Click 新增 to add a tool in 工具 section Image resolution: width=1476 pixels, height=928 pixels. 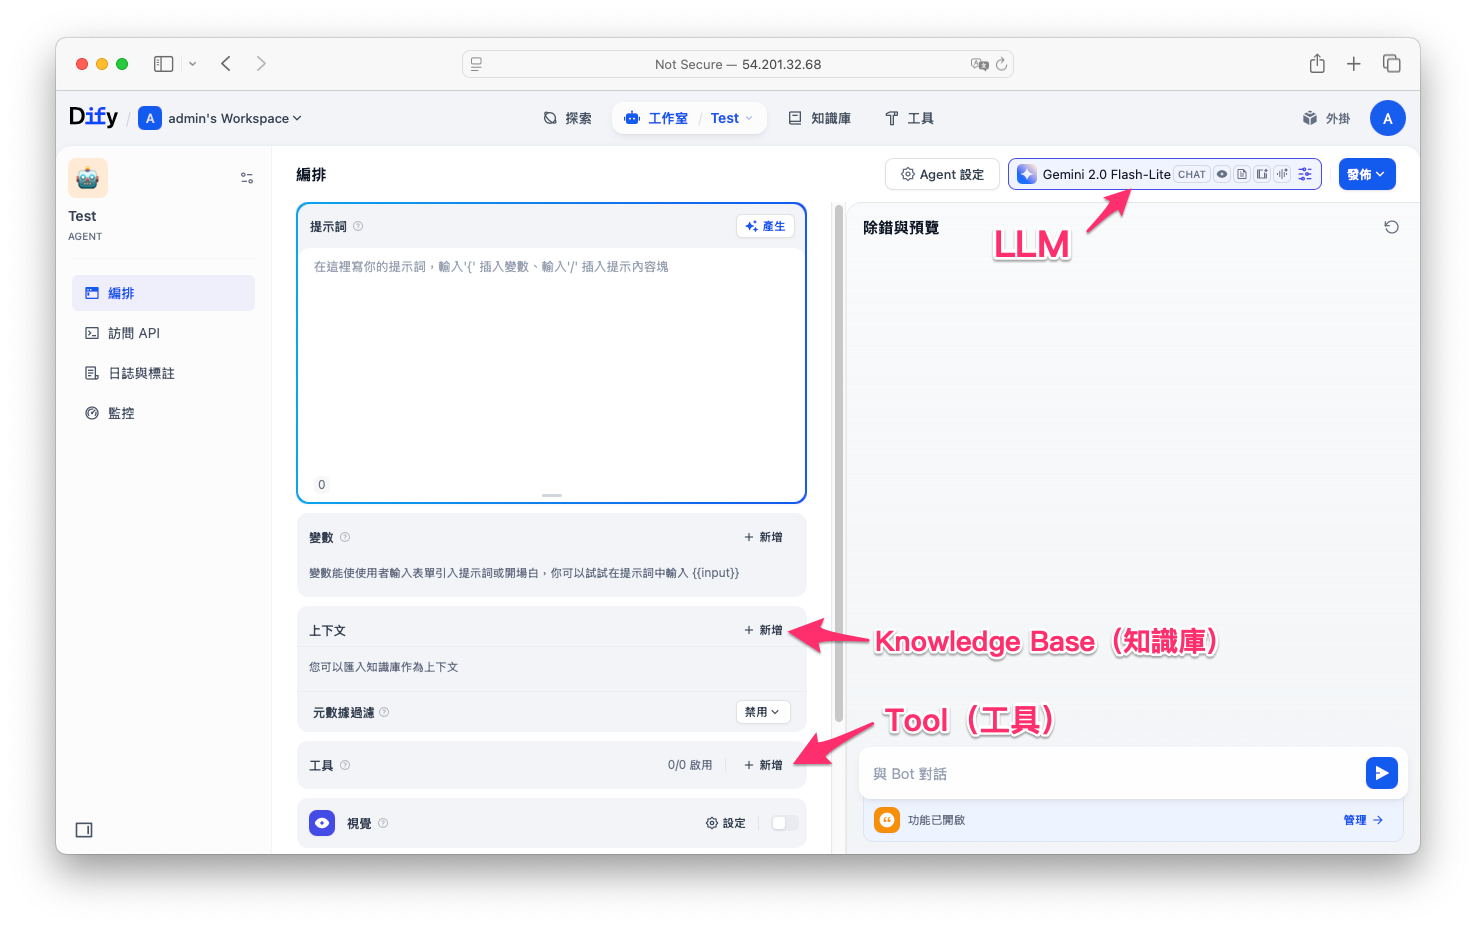pos(763,765)
